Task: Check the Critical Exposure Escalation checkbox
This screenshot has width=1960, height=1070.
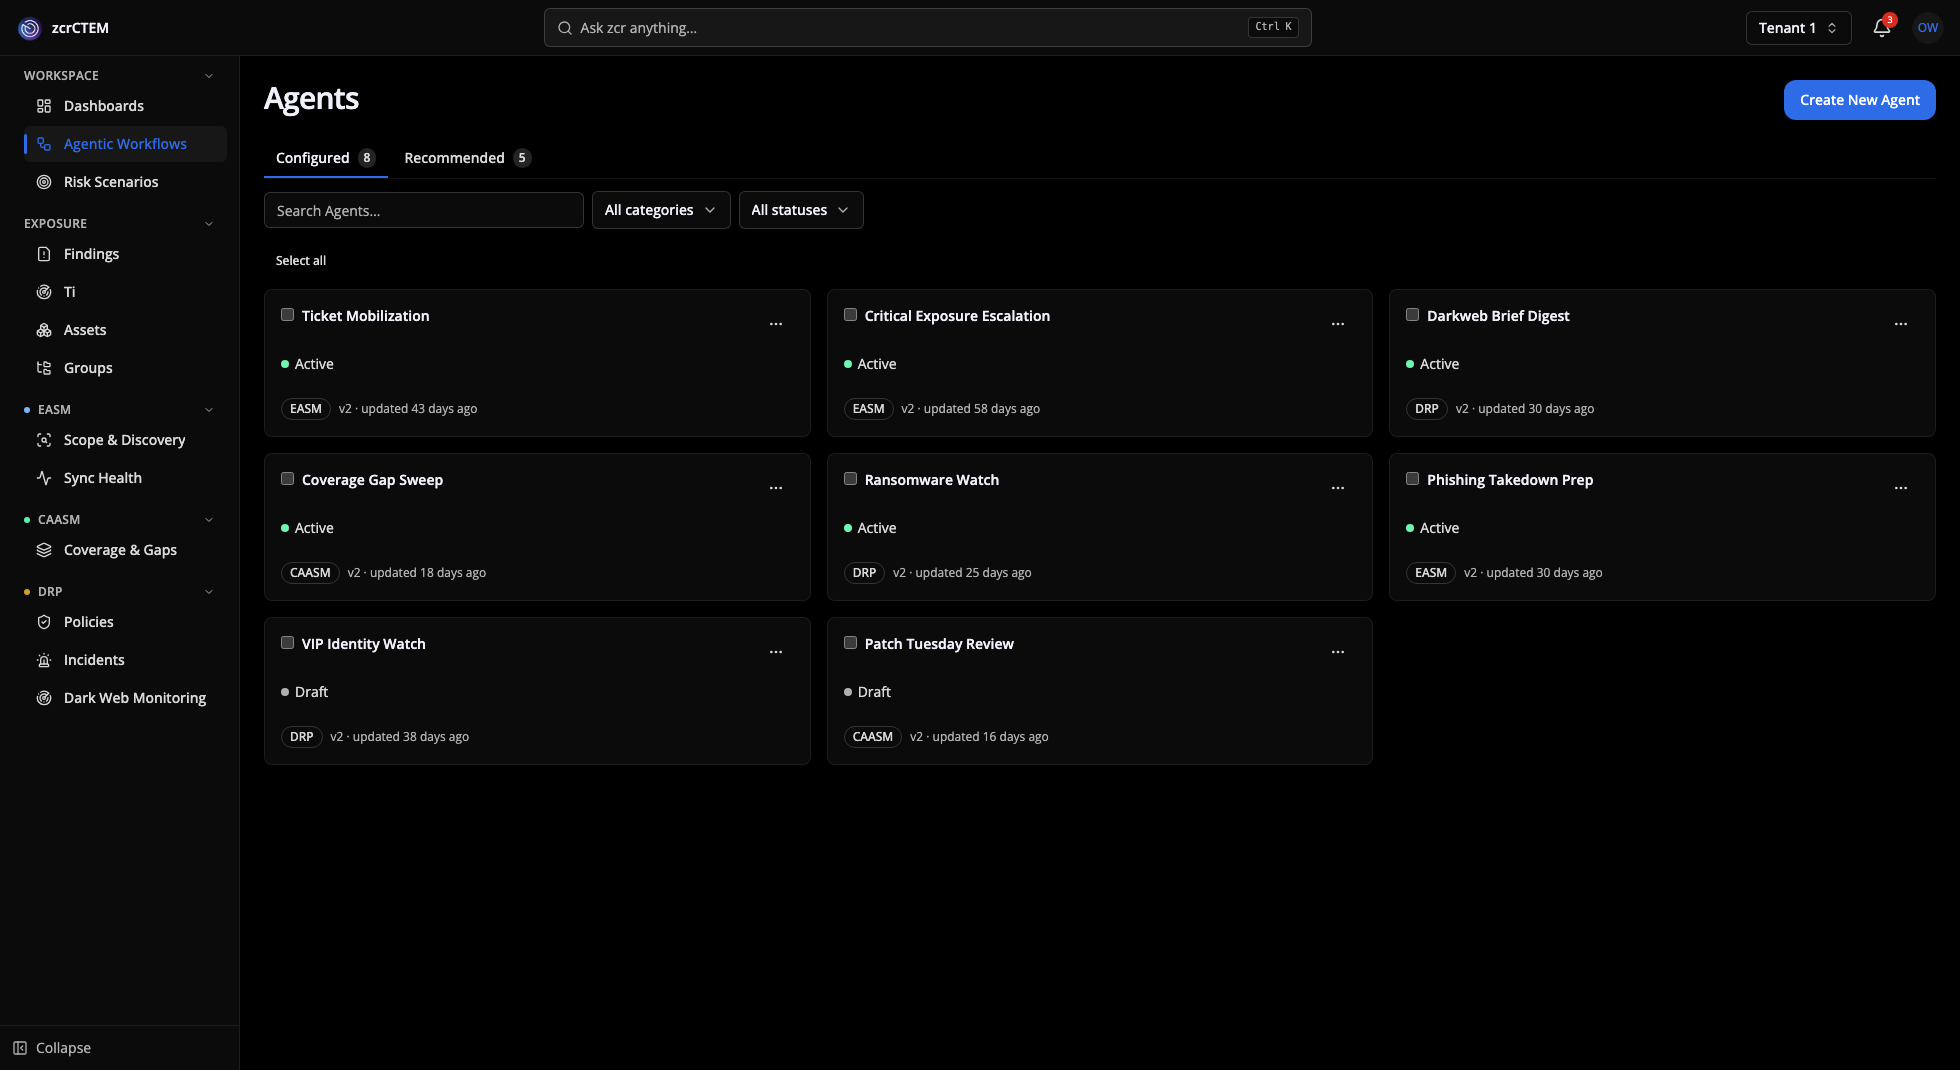Action: pos(850,315)
